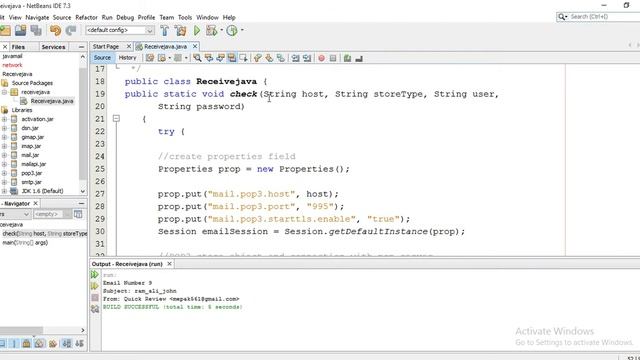Toggle Sort by Name in the Navigator
Image resolution: width=640 pixels, height=360 pixels.
pos(67,344)
